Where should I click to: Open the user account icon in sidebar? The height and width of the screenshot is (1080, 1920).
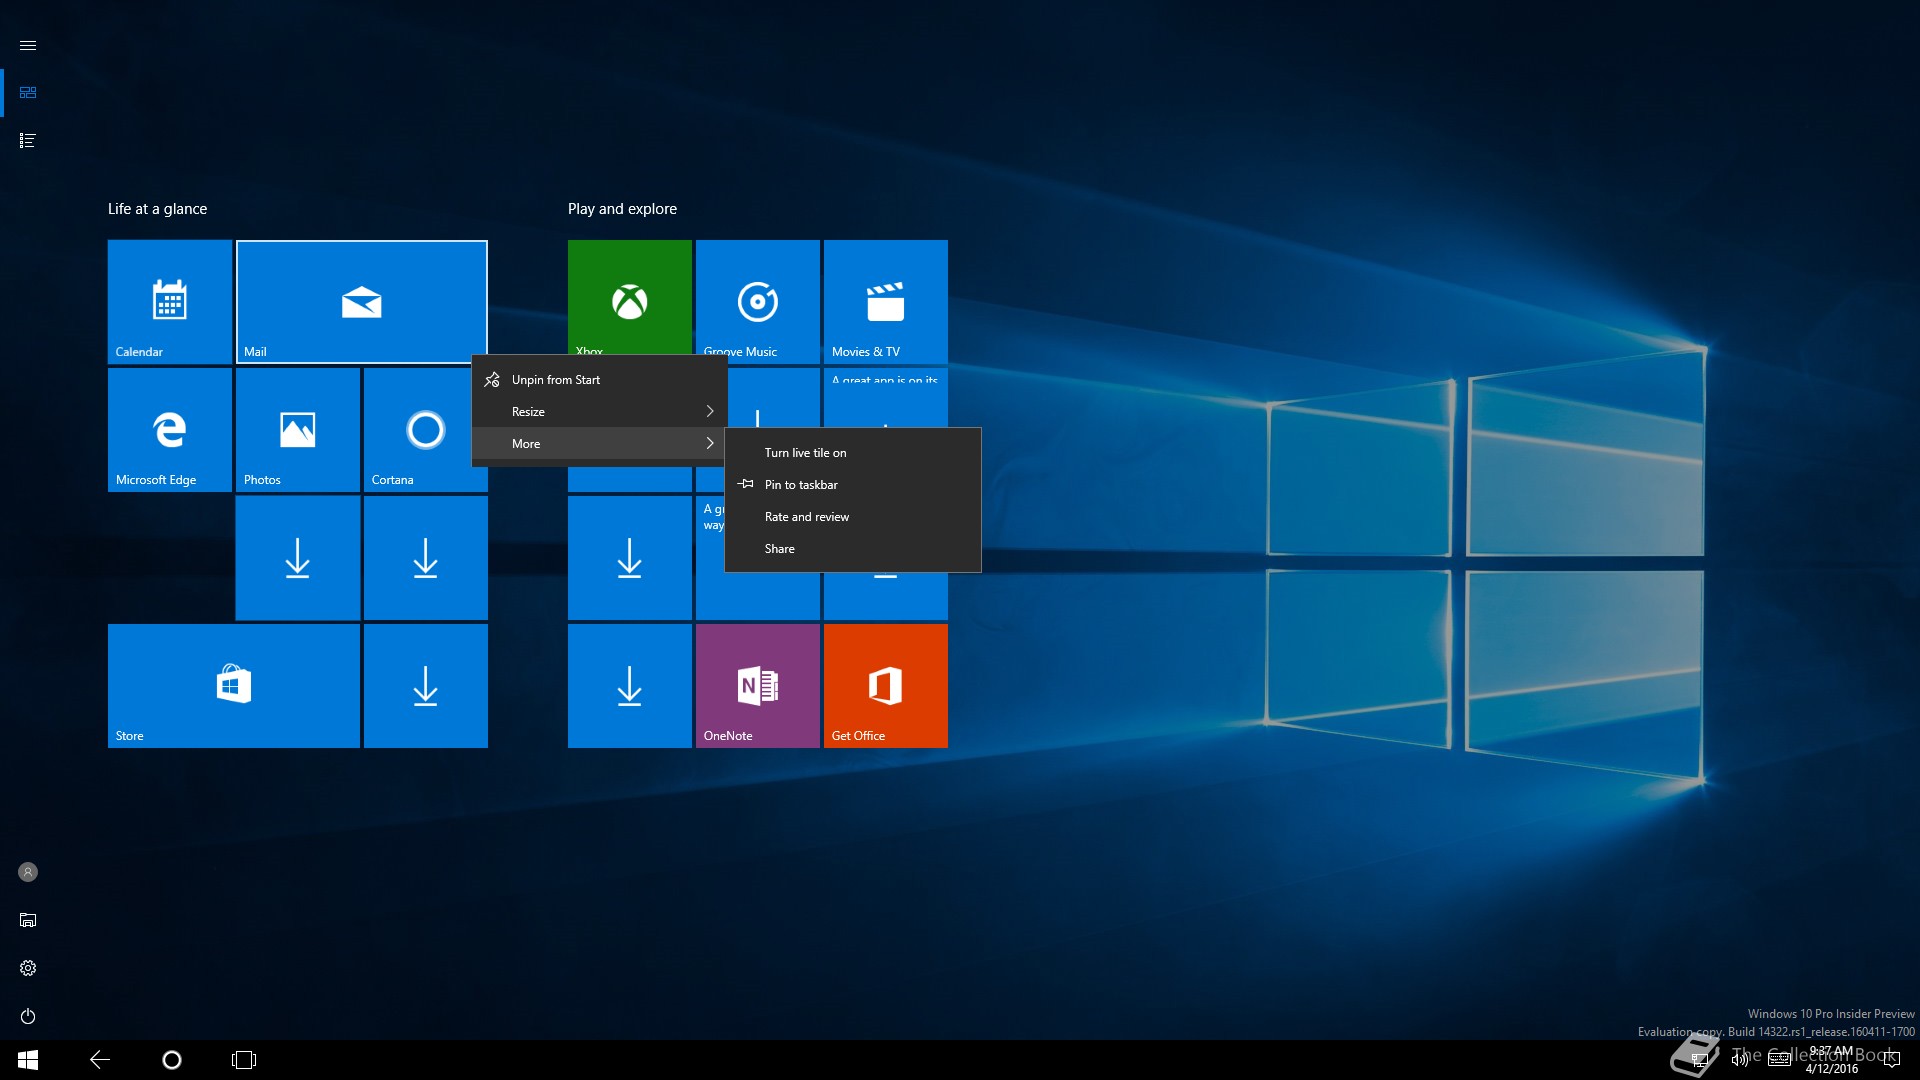tap(28, 872)
